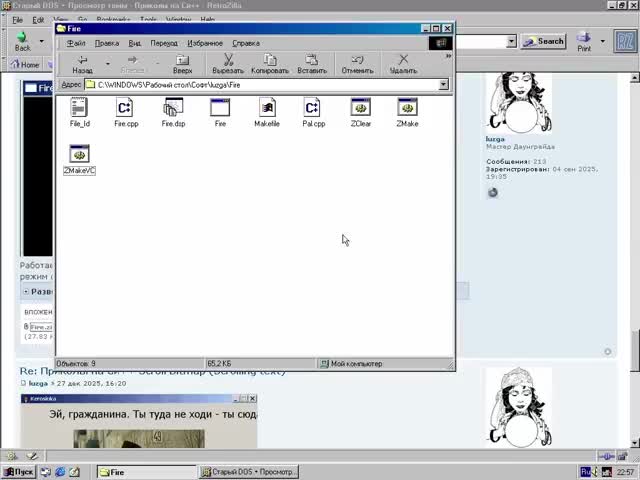Click the Удалить (Delete) toolbar button
Screen dimensions: 640x480
(403, 64)
